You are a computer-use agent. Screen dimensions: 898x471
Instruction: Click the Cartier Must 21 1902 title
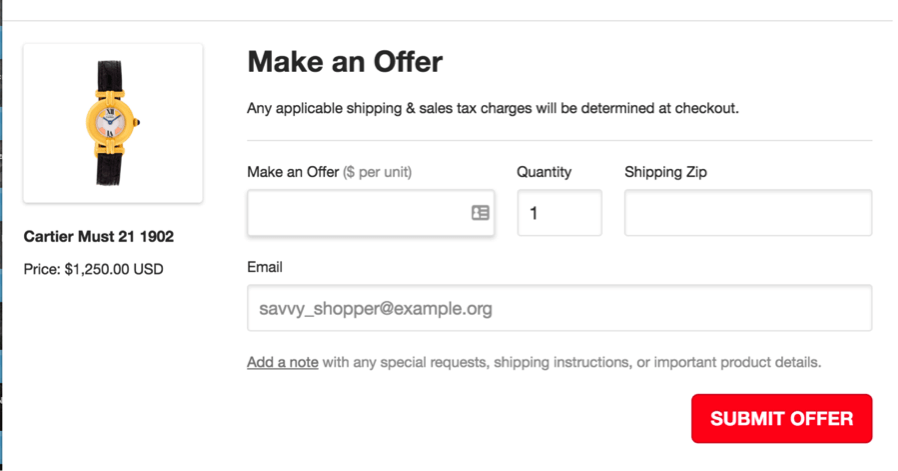99,236
